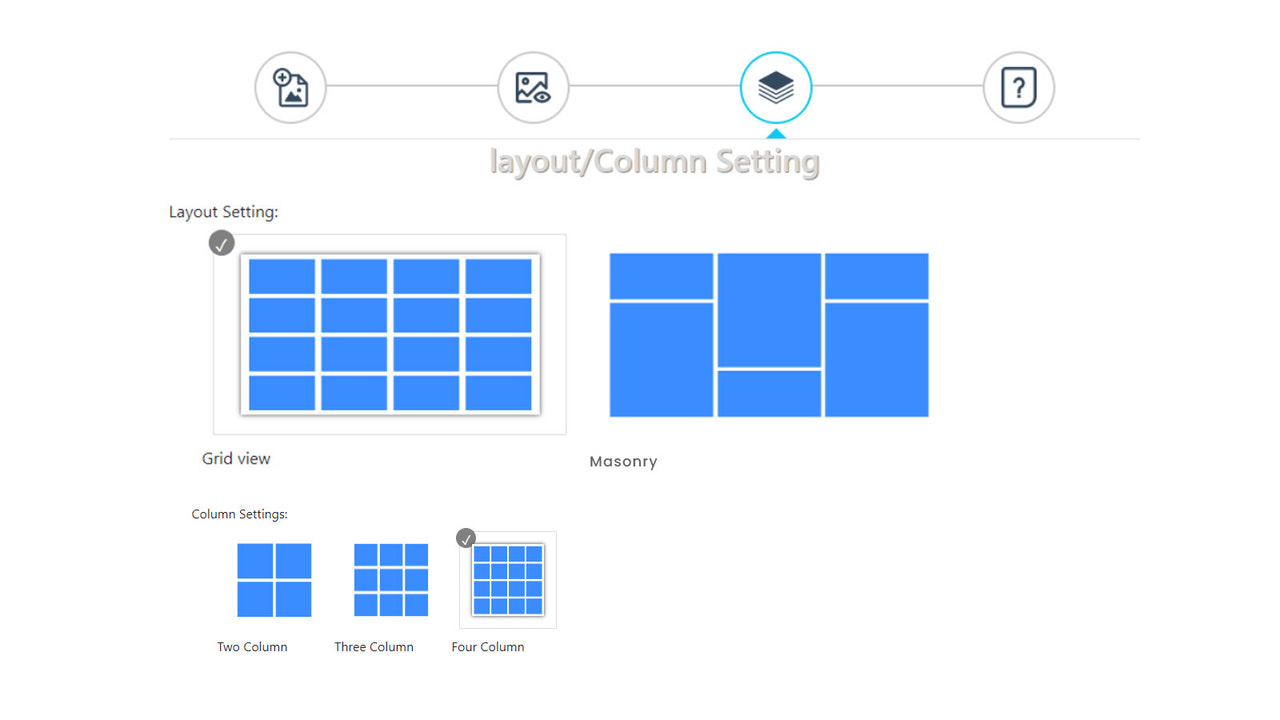Click the Masonry layout preview image

[x=767, y=335]
